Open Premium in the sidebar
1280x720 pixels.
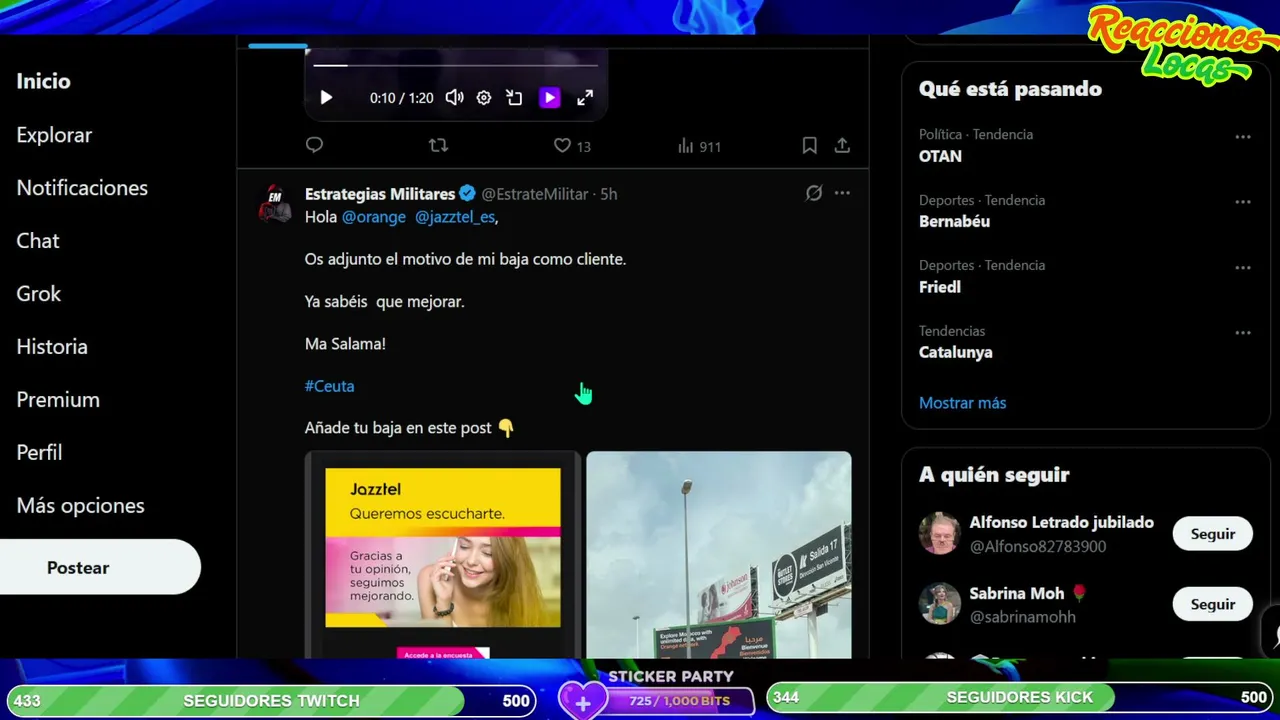point(58,400)
